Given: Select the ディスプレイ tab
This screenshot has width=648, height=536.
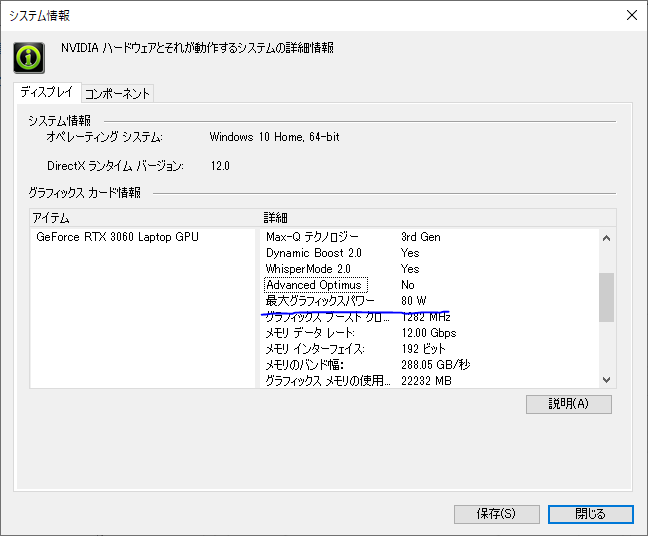Looking at the screenshot, I should 47,92.
